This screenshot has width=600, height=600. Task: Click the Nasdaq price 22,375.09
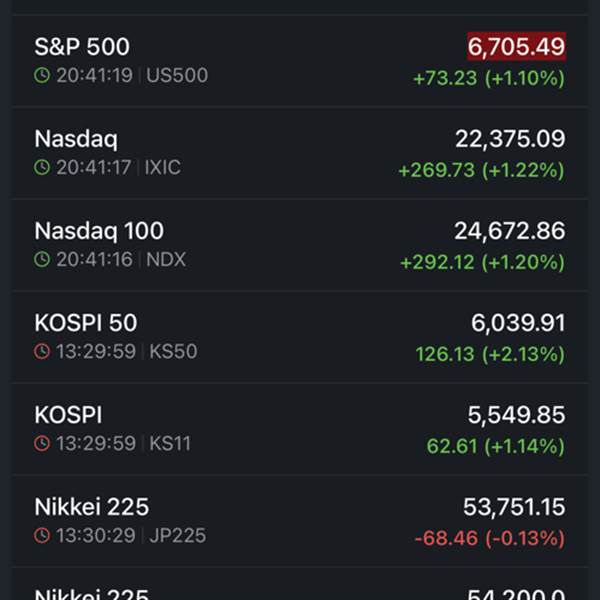pyautogui.click(x=510, y=139)
